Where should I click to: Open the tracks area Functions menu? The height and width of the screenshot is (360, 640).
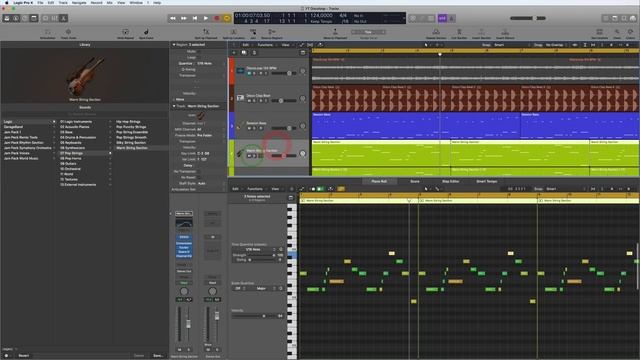click(x=265, y=45)
